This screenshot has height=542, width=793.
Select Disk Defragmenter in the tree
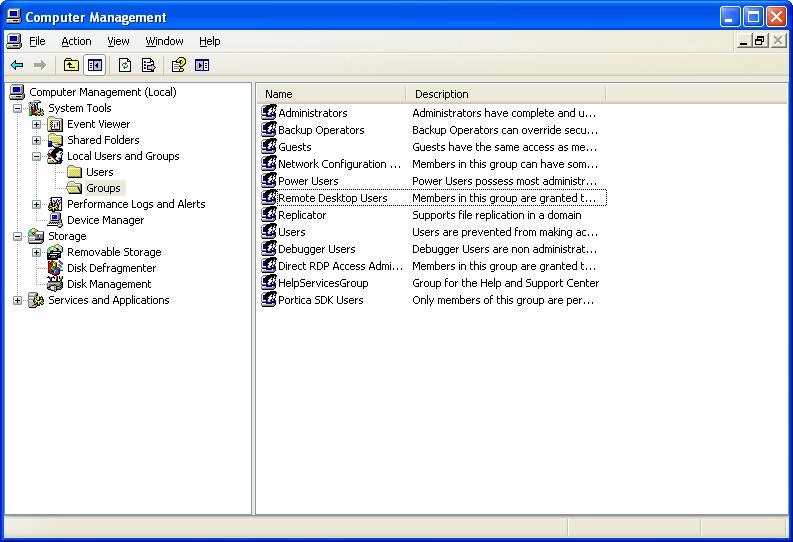pos(111,268)
